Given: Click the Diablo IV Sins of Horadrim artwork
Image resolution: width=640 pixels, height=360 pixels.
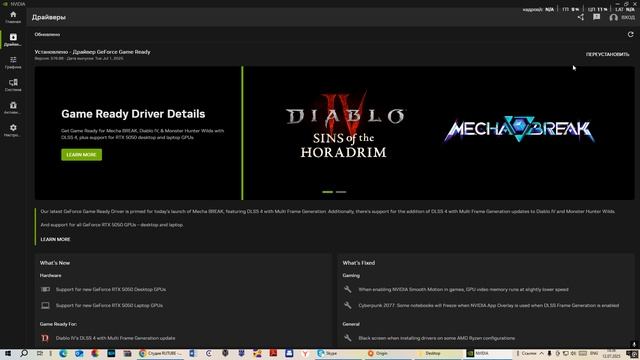Looking at the screenshot, I should click(345, 125).
